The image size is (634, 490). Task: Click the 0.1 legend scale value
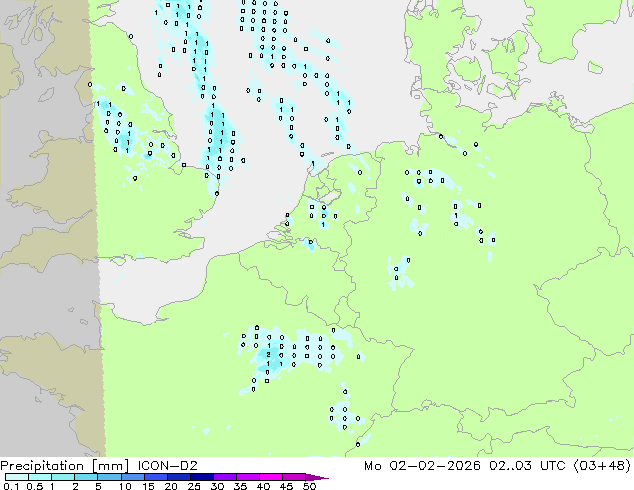(x=11, y=486)
